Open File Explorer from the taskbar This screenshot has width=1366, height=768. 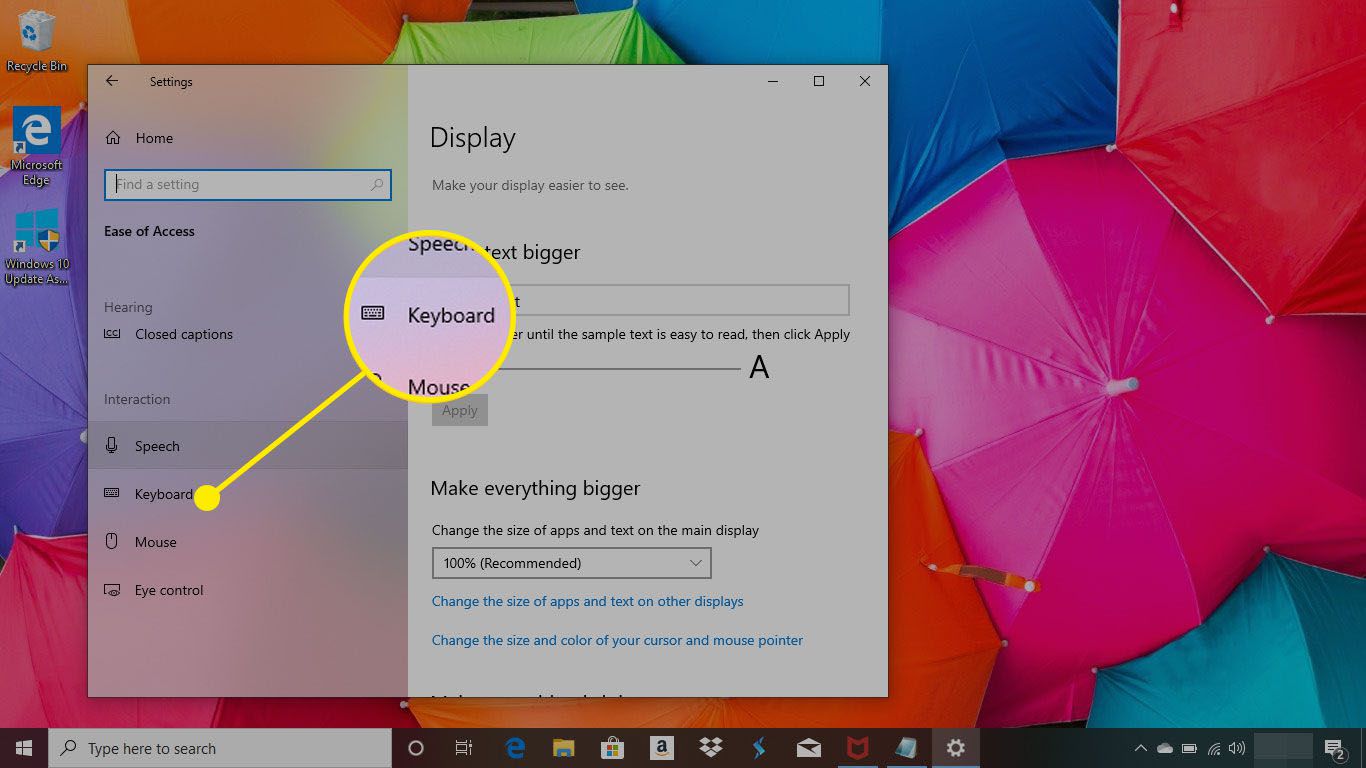point(564,748)
